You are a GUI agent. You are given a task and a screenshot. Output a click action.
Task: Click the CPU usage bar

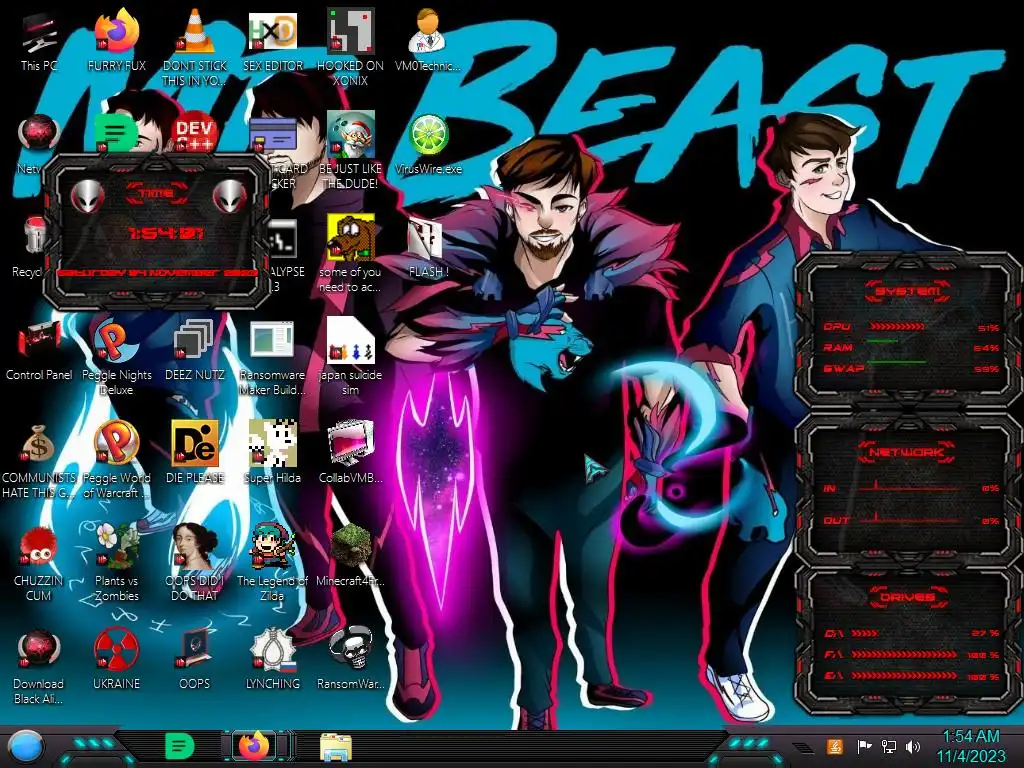897,327
